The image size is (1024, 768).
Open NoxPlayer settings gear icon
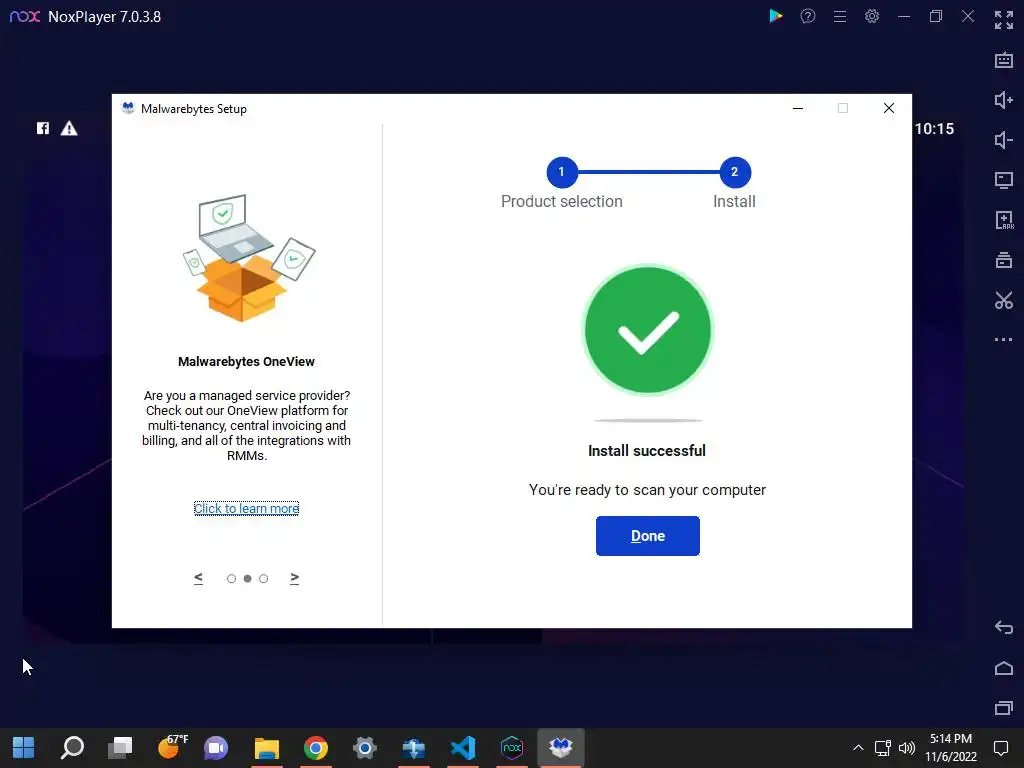[872, 16]
